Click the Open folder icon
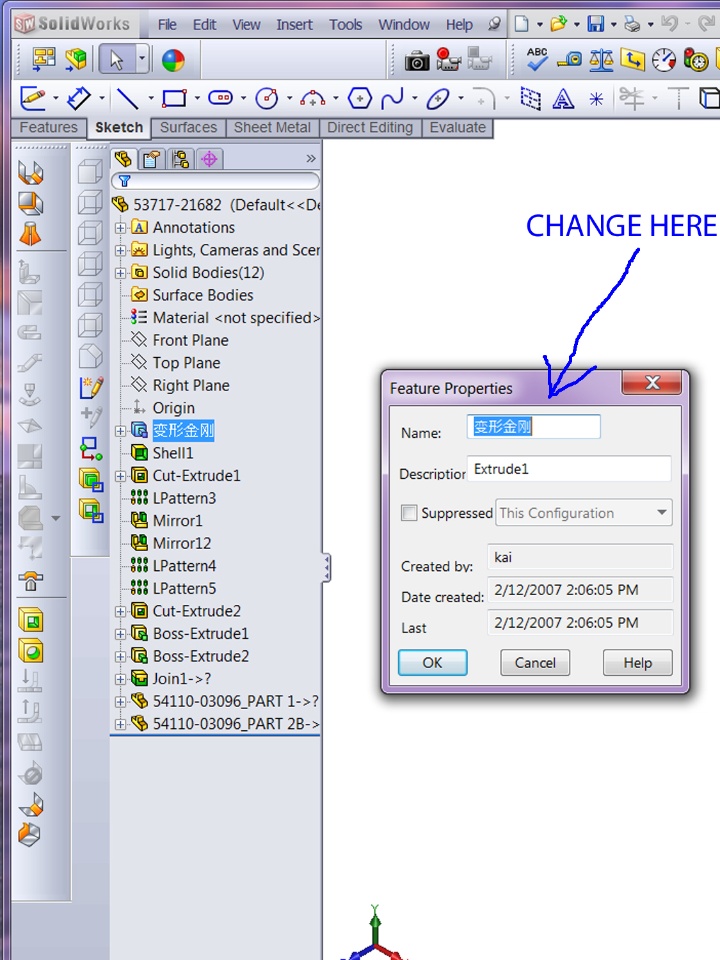This screenshot has height=960, width=720. tap(558, 24)
